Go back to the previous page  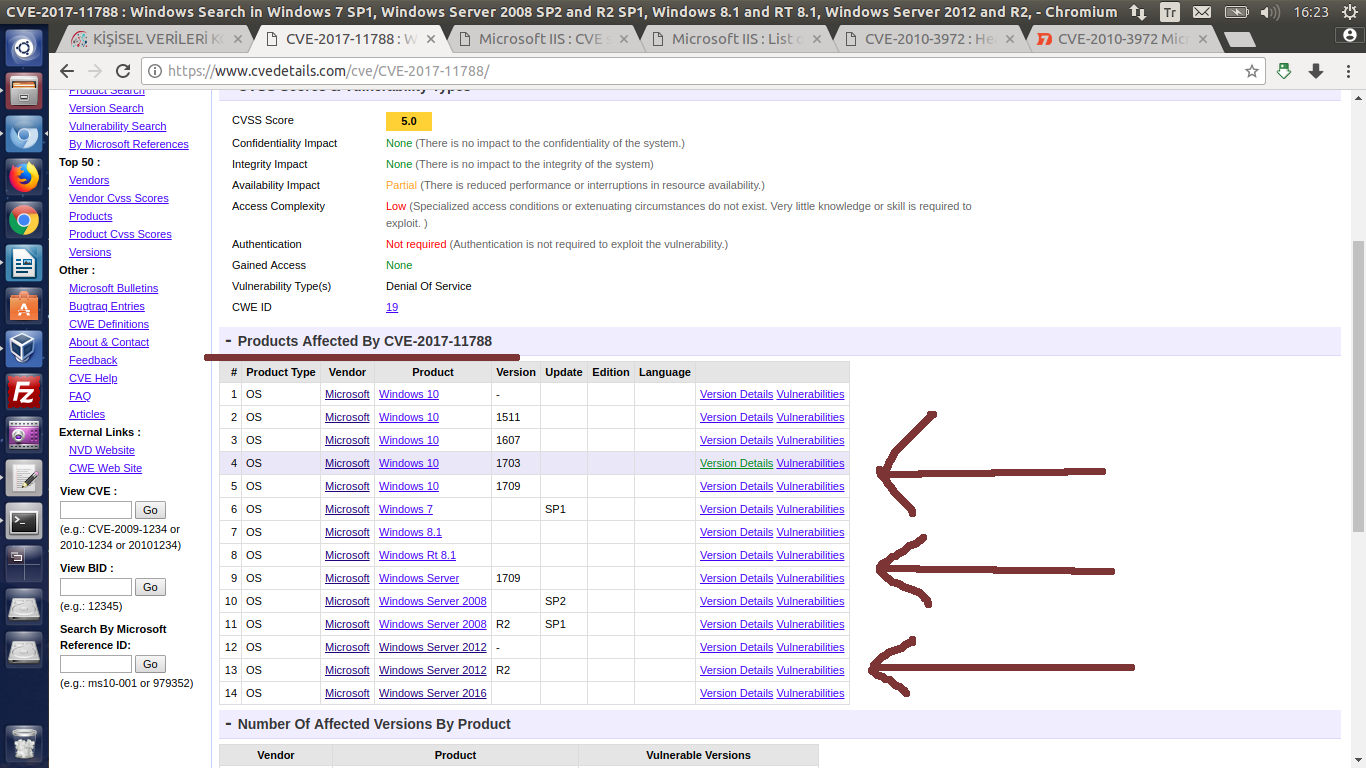(67, 72)
